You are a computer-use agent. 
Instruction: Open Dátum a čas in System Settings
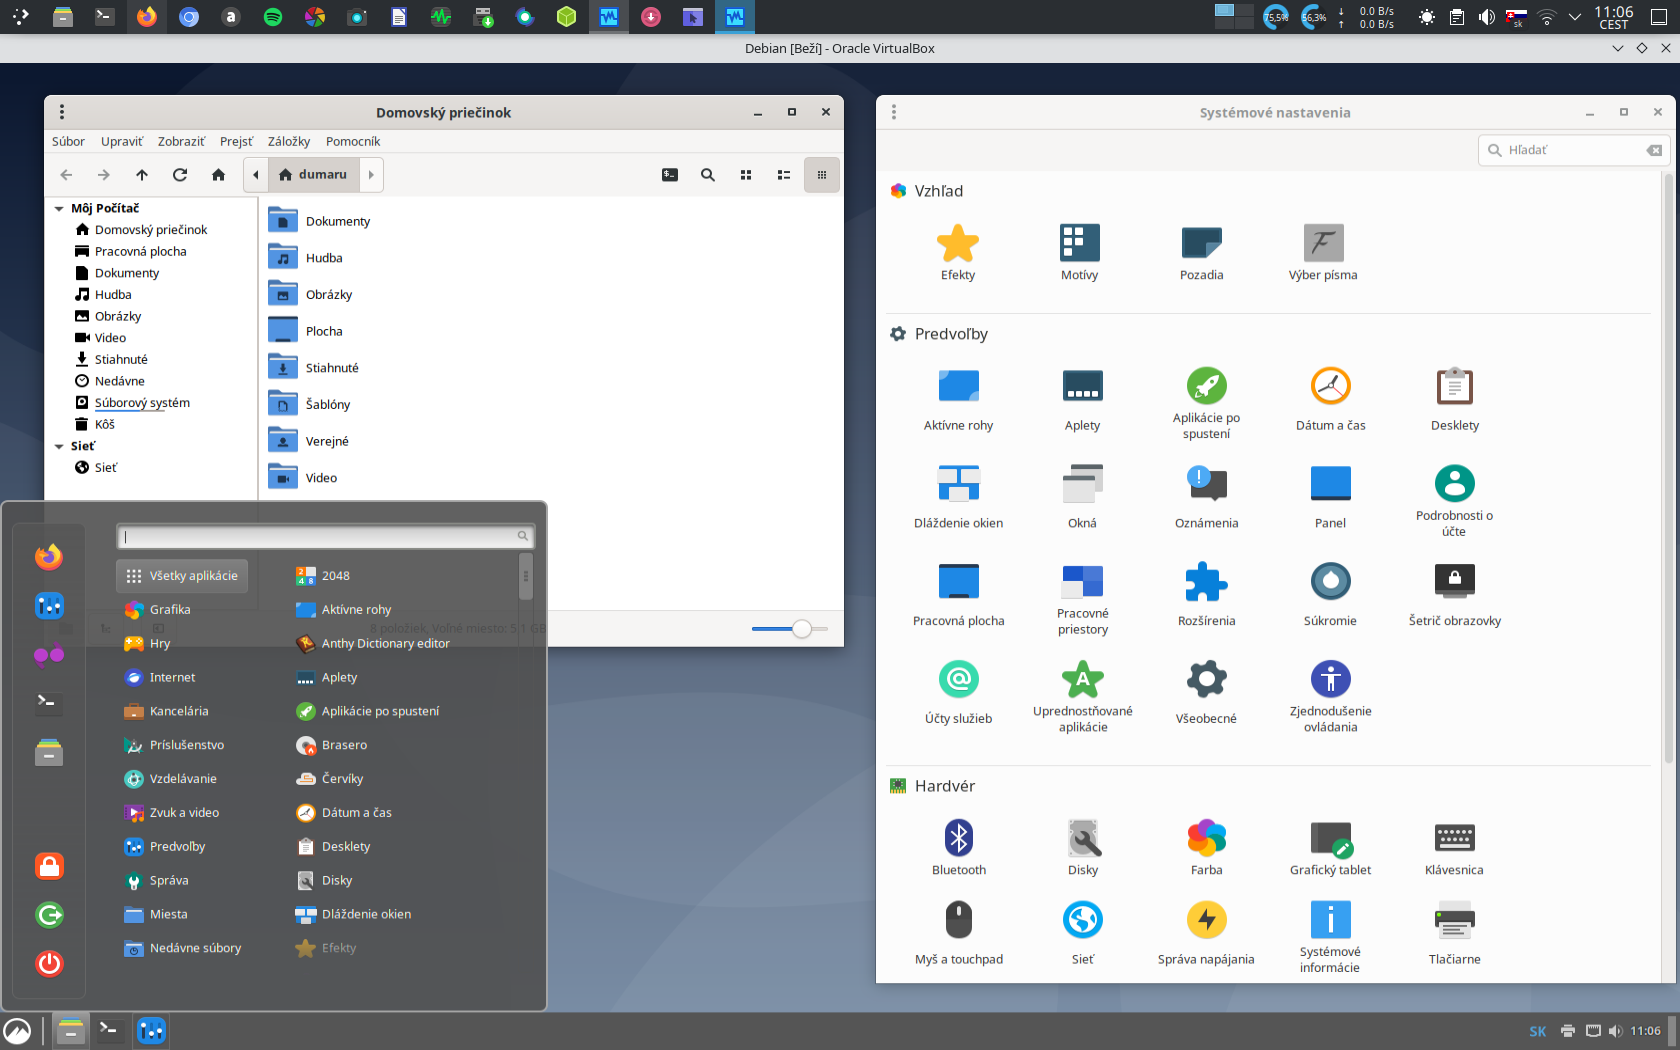click(1330, 400)
